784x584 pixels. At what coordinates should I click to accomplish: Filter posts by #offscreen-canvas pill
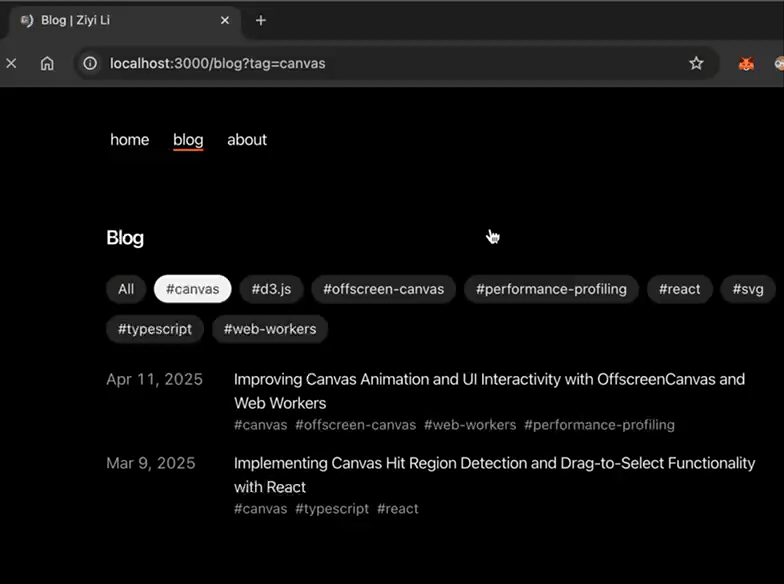coord(384,289)
